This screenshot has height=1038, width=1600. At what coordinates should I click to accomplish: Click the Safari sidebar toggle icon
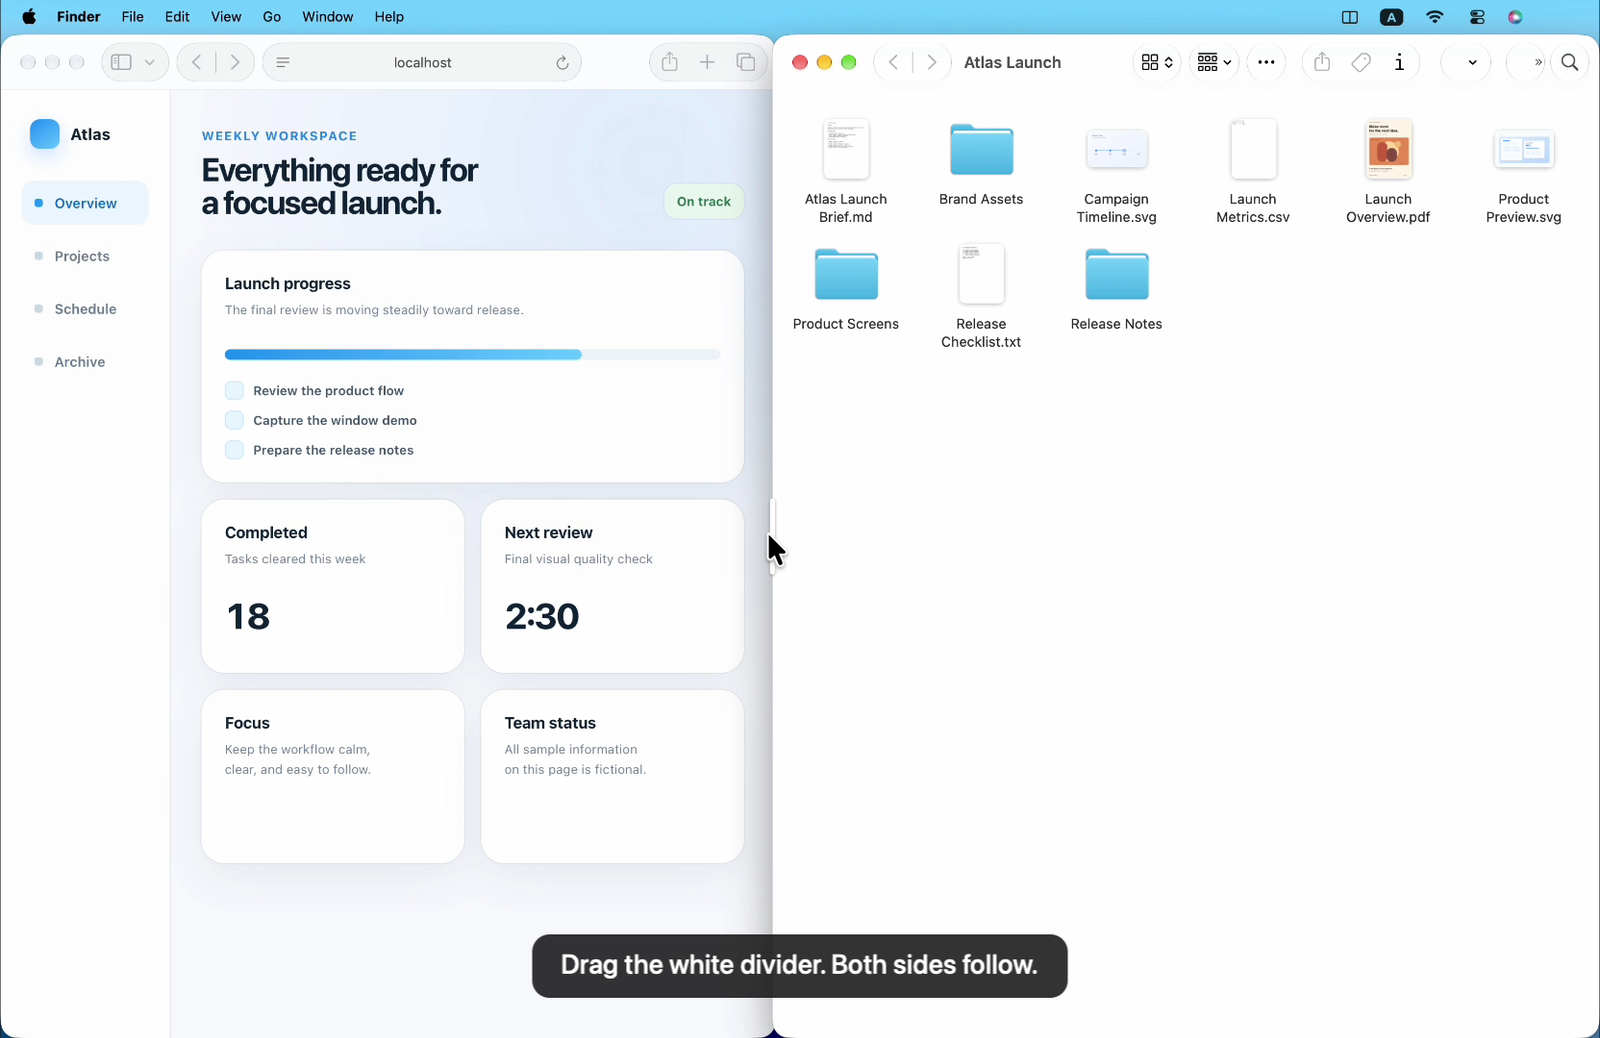pos(121,62)
